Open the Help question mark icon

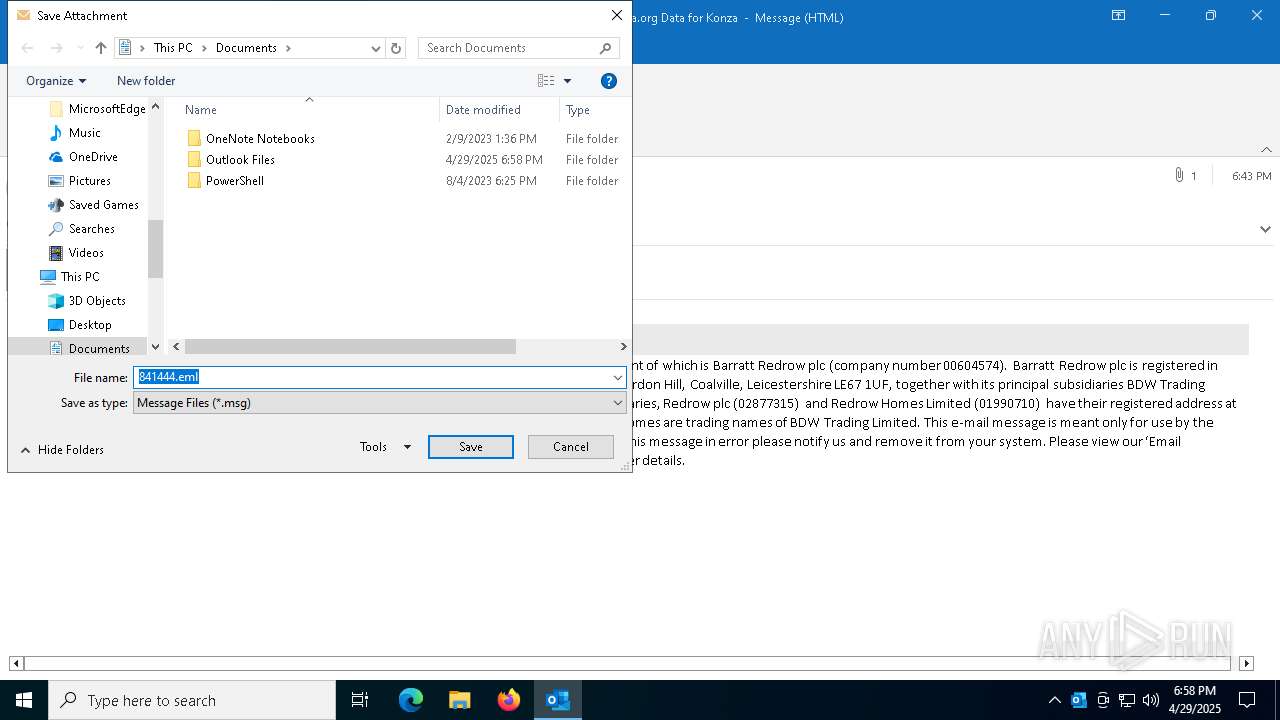click(609, 81)
